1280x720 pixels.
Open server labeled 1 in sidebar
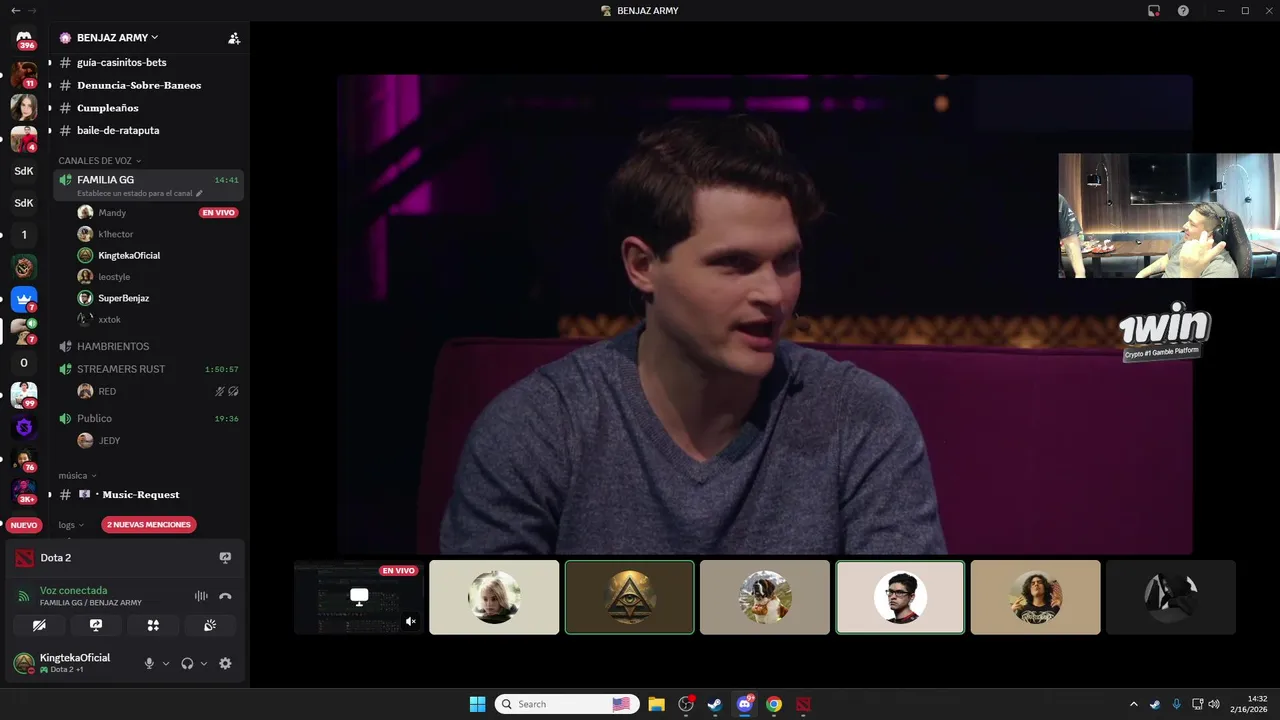click(24, 235)
